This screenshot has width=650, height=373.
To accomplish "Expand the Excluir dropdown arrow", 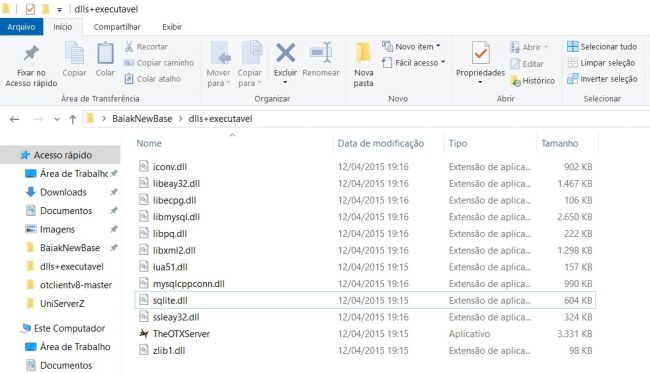I will point(285,82).
